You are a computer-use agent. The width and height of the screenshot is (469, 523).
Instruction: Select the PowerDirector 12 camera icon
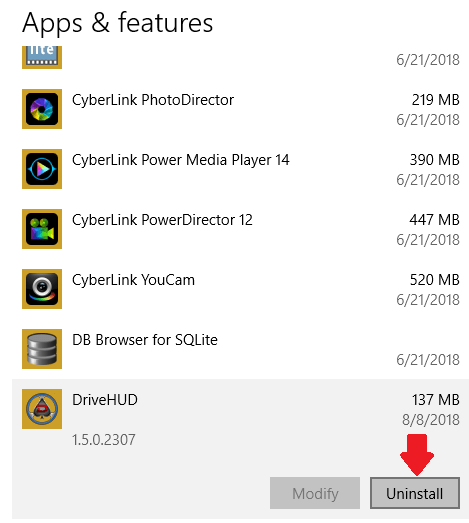pyautogui.click(x=42, y=229)
